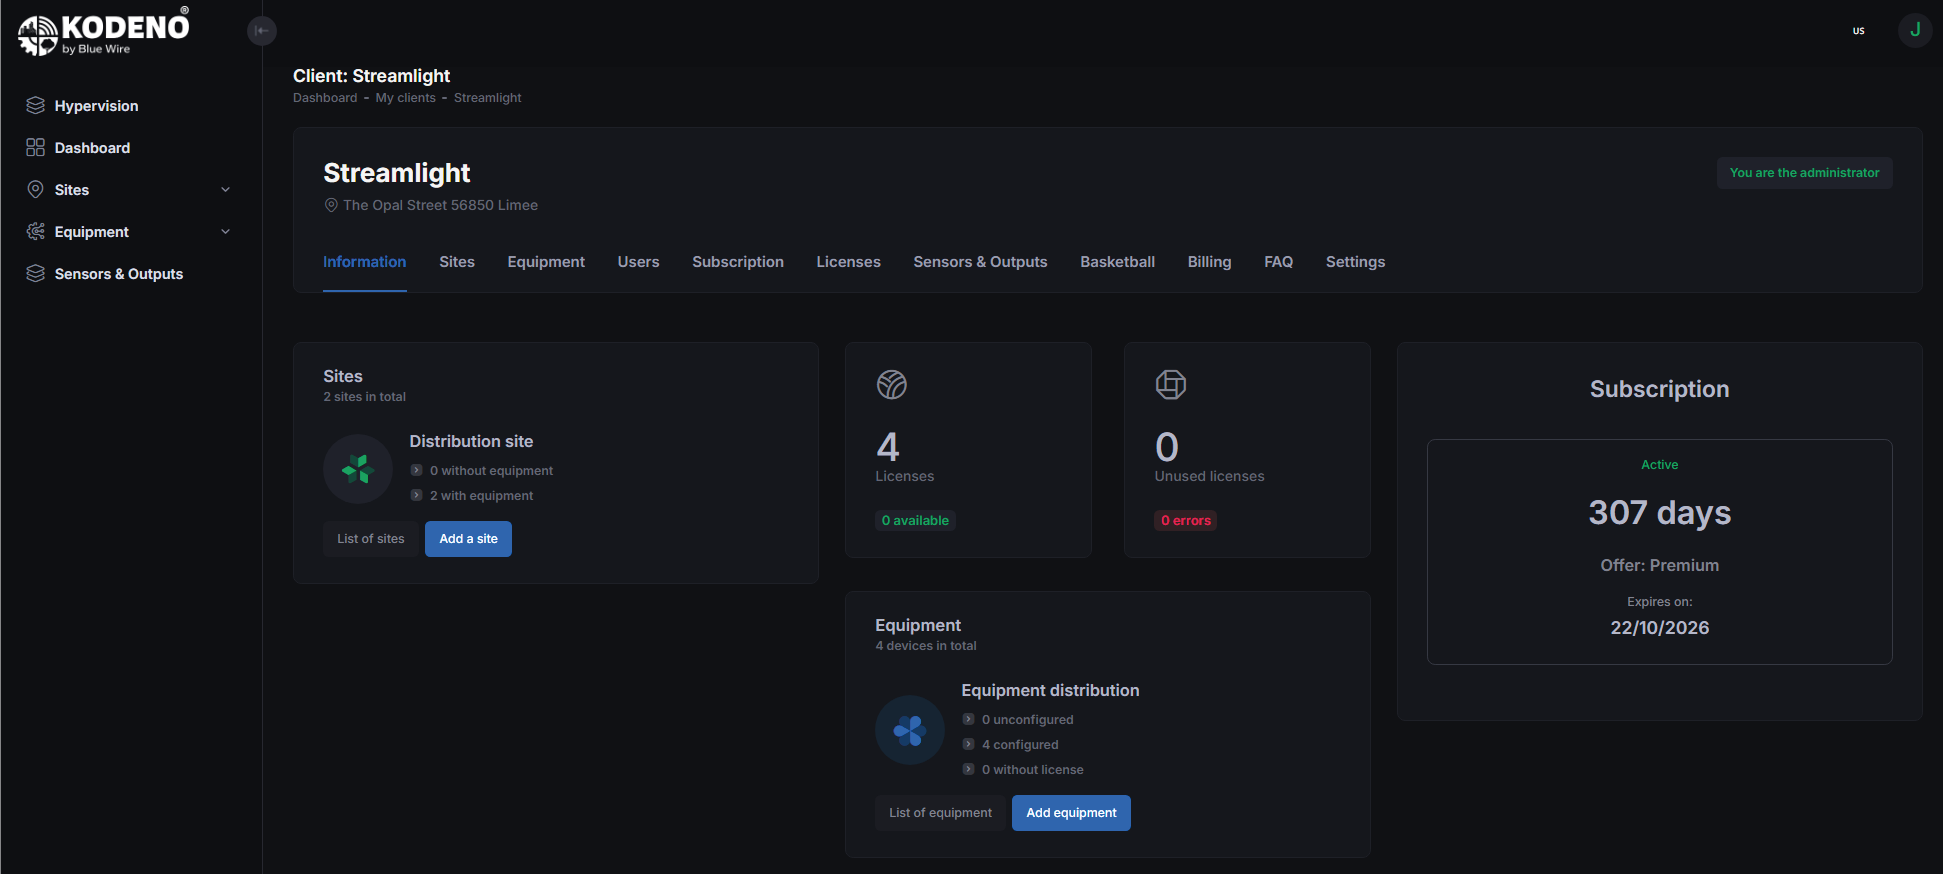Open the user avatar J menu
Image resolution: width=1944 pixels, height=874 pixels.
coord(1914,30)
